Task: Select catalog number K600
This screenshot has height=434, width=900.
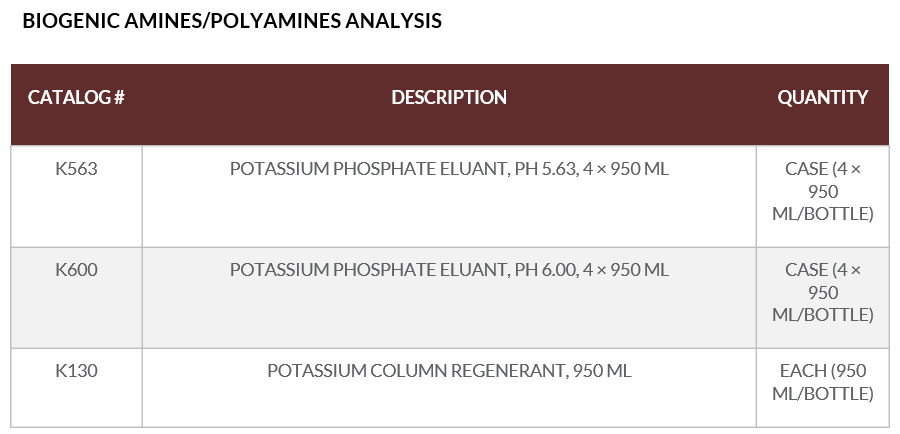Action: [x=76, y=270]
